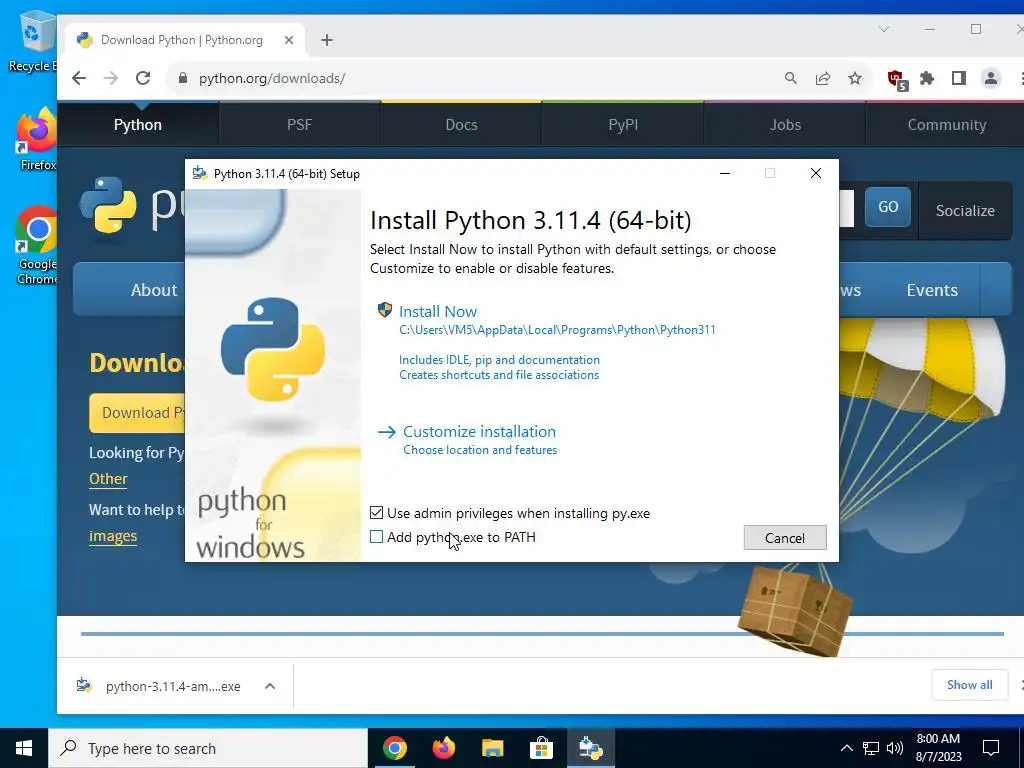Open Windows Start menu
Screen dimensions: 1024x768
point(24,748)
